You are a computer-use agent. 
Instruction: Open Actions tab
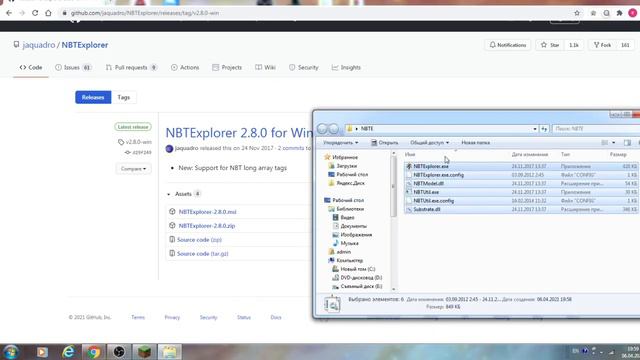pos(185,67)
